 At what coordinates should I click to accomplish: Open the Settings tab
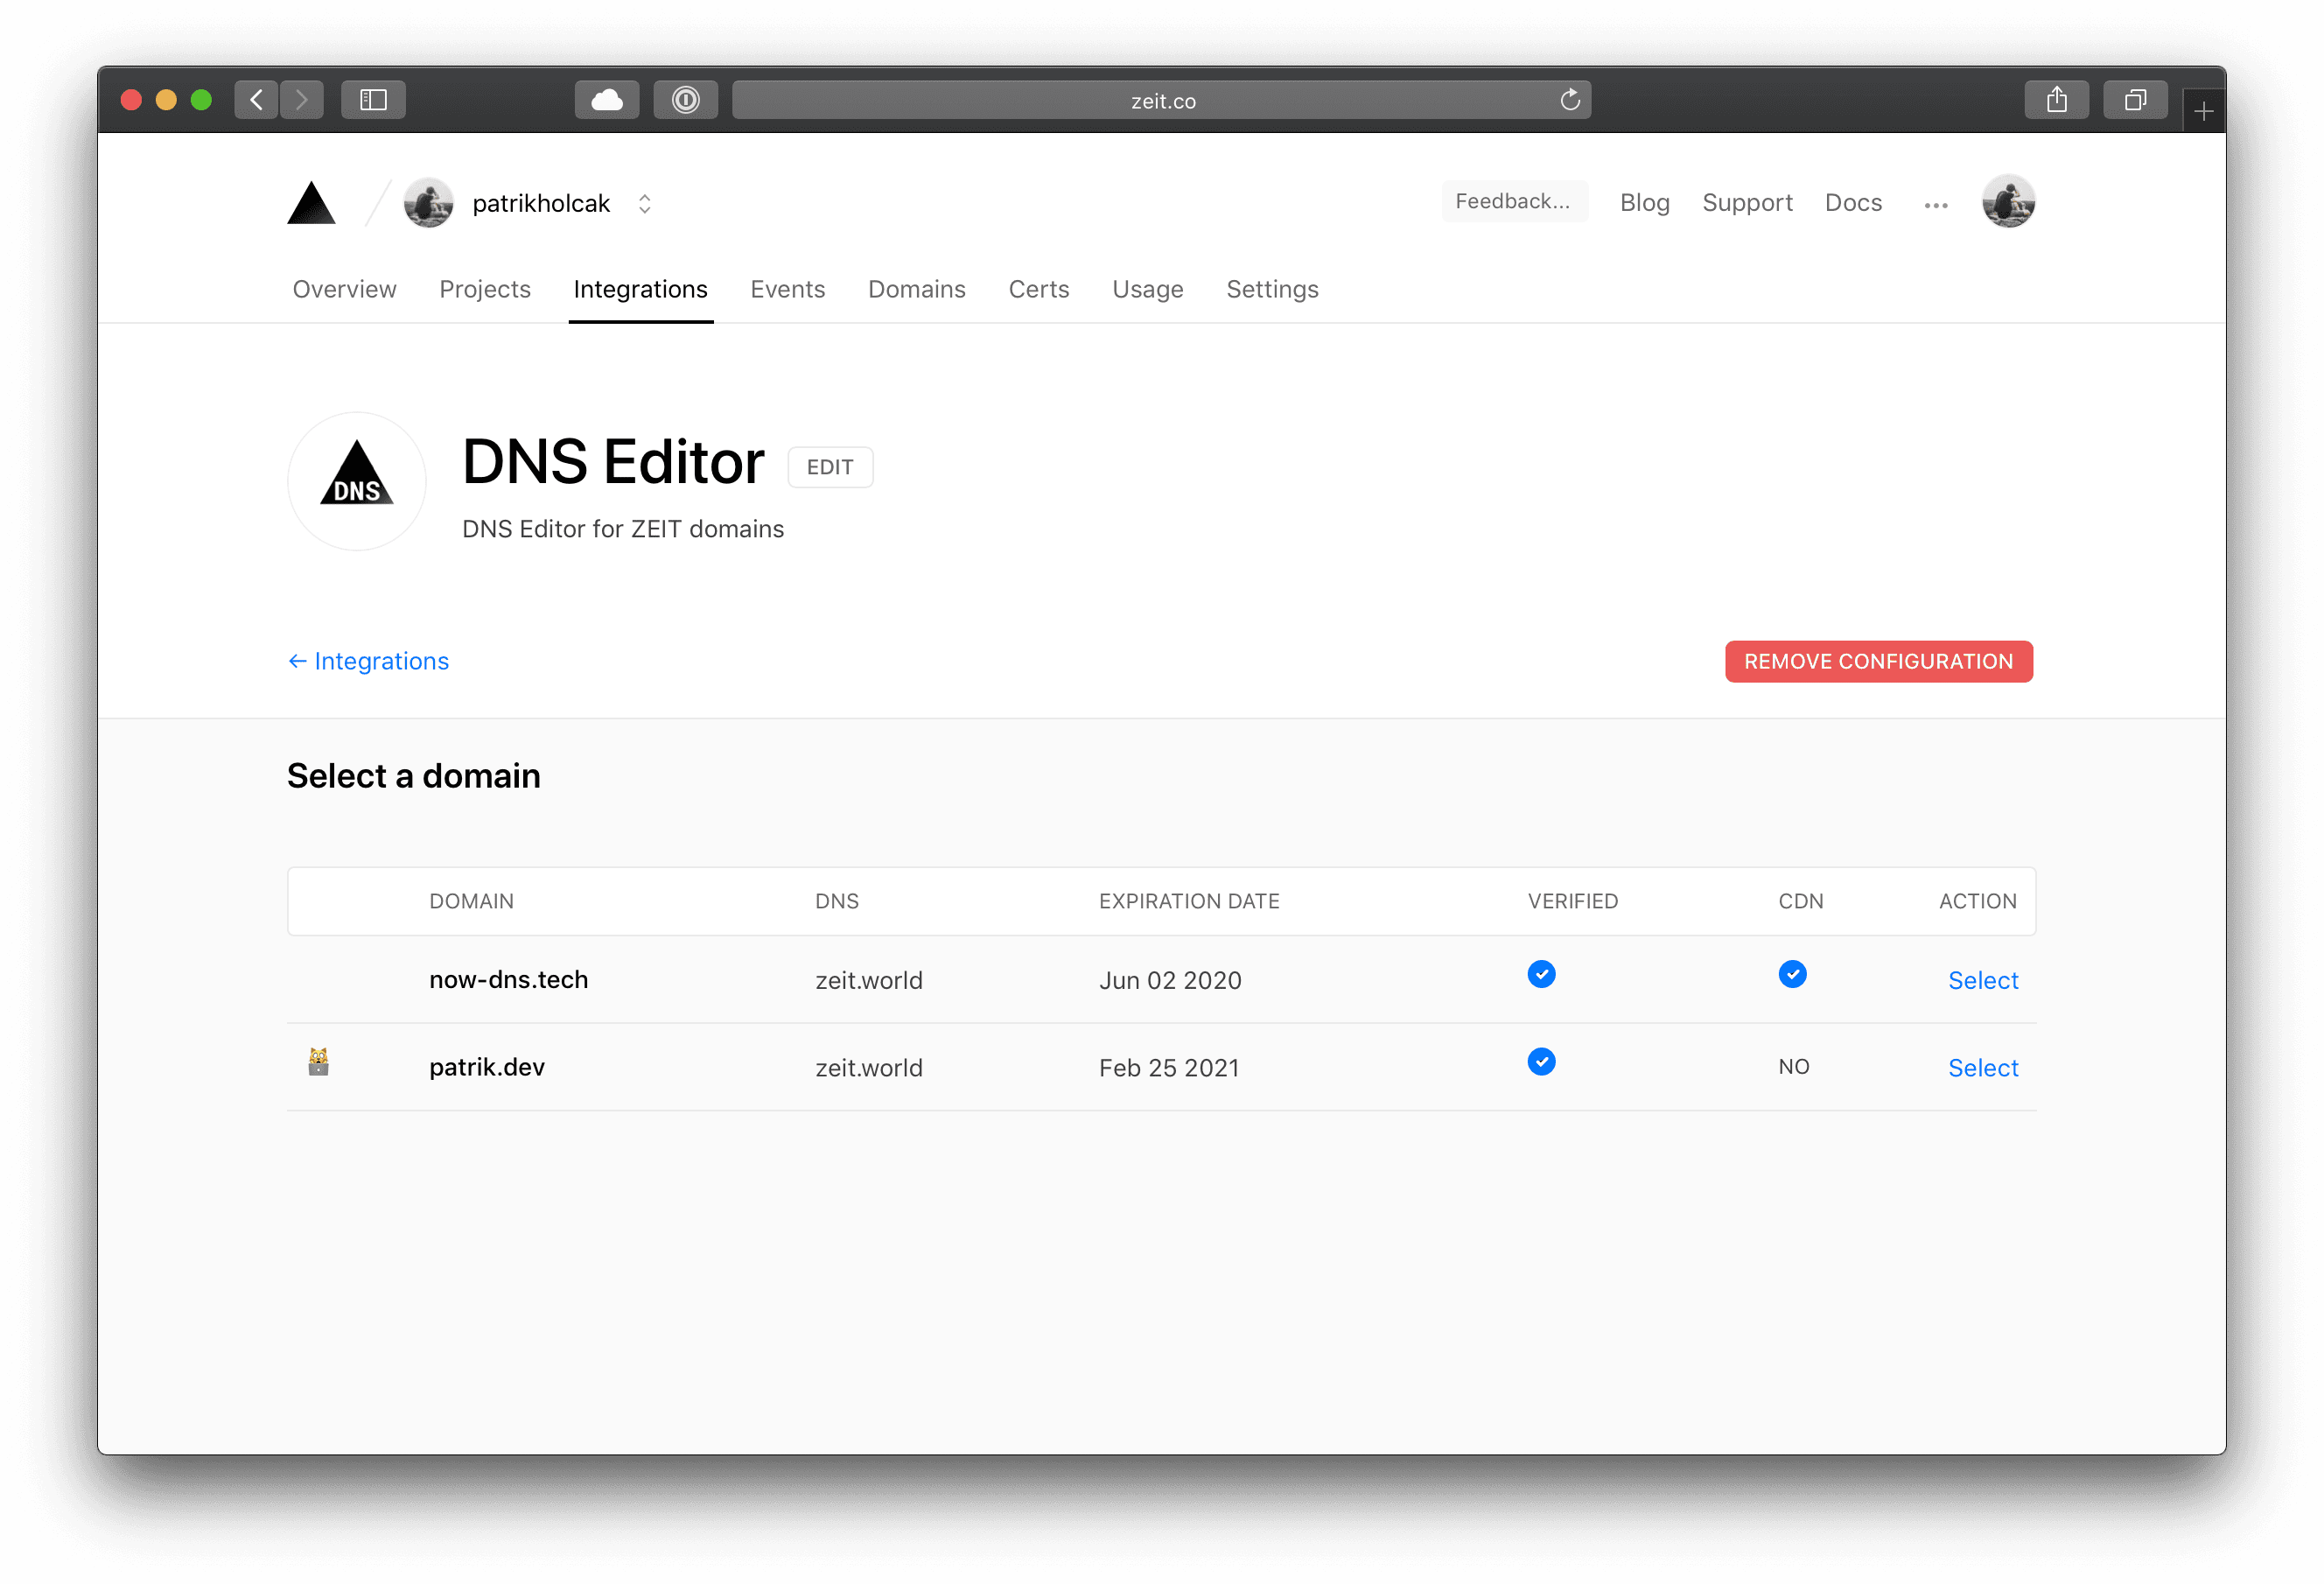(x=1272, y=290)
